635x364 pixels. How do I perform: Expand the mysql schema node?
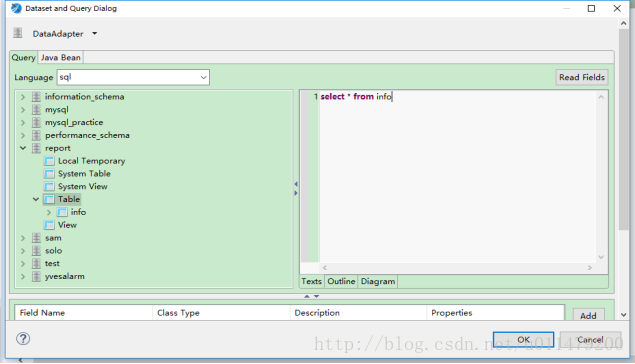pos(23,110)
